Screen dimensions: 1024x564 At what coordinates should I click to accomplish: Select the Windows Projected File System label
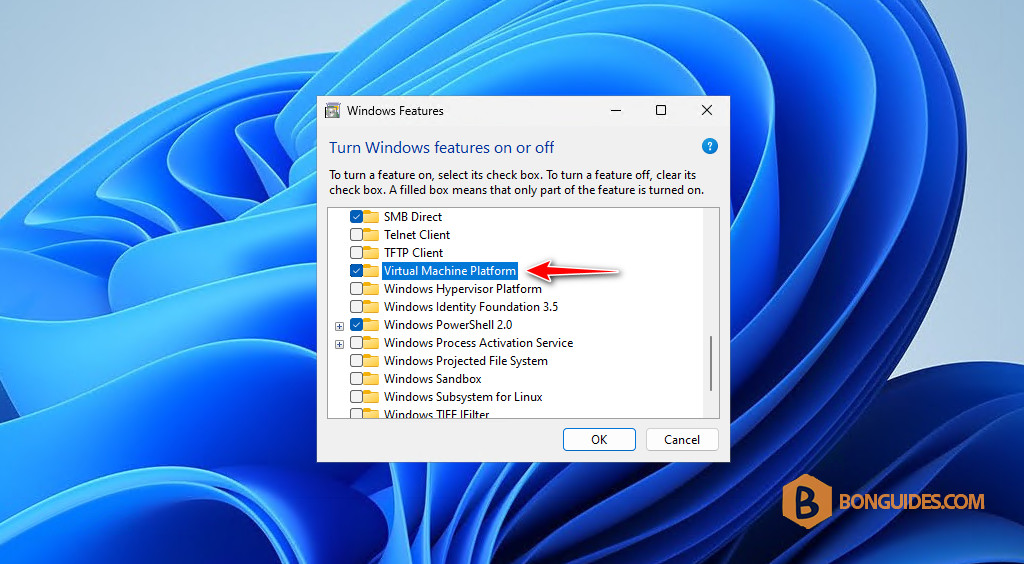coord(466,360)
